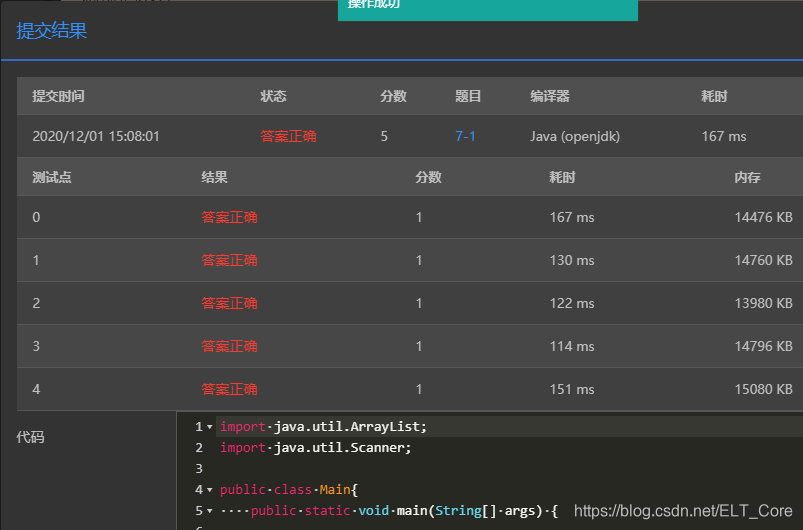The width and height of the screenshot is (803, 530).
Task: Click the 状态 column header
Action: point(273,96)
